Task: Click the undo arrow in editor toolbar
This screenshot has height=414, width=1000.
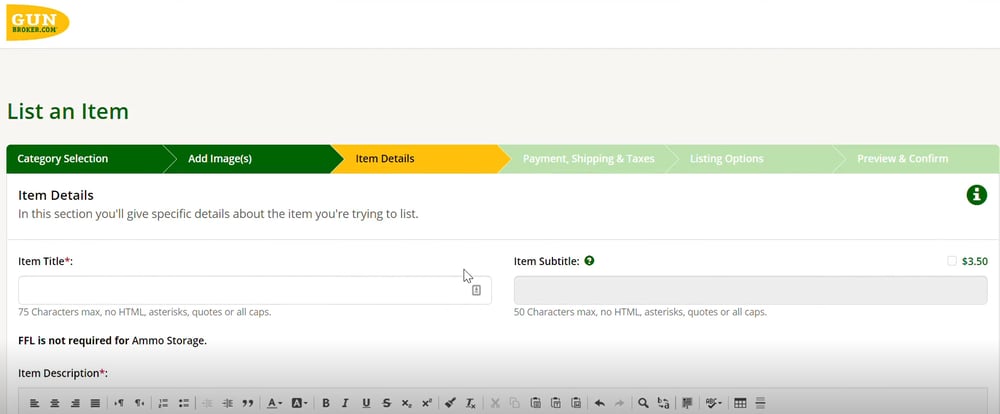Action: (599, 403)
